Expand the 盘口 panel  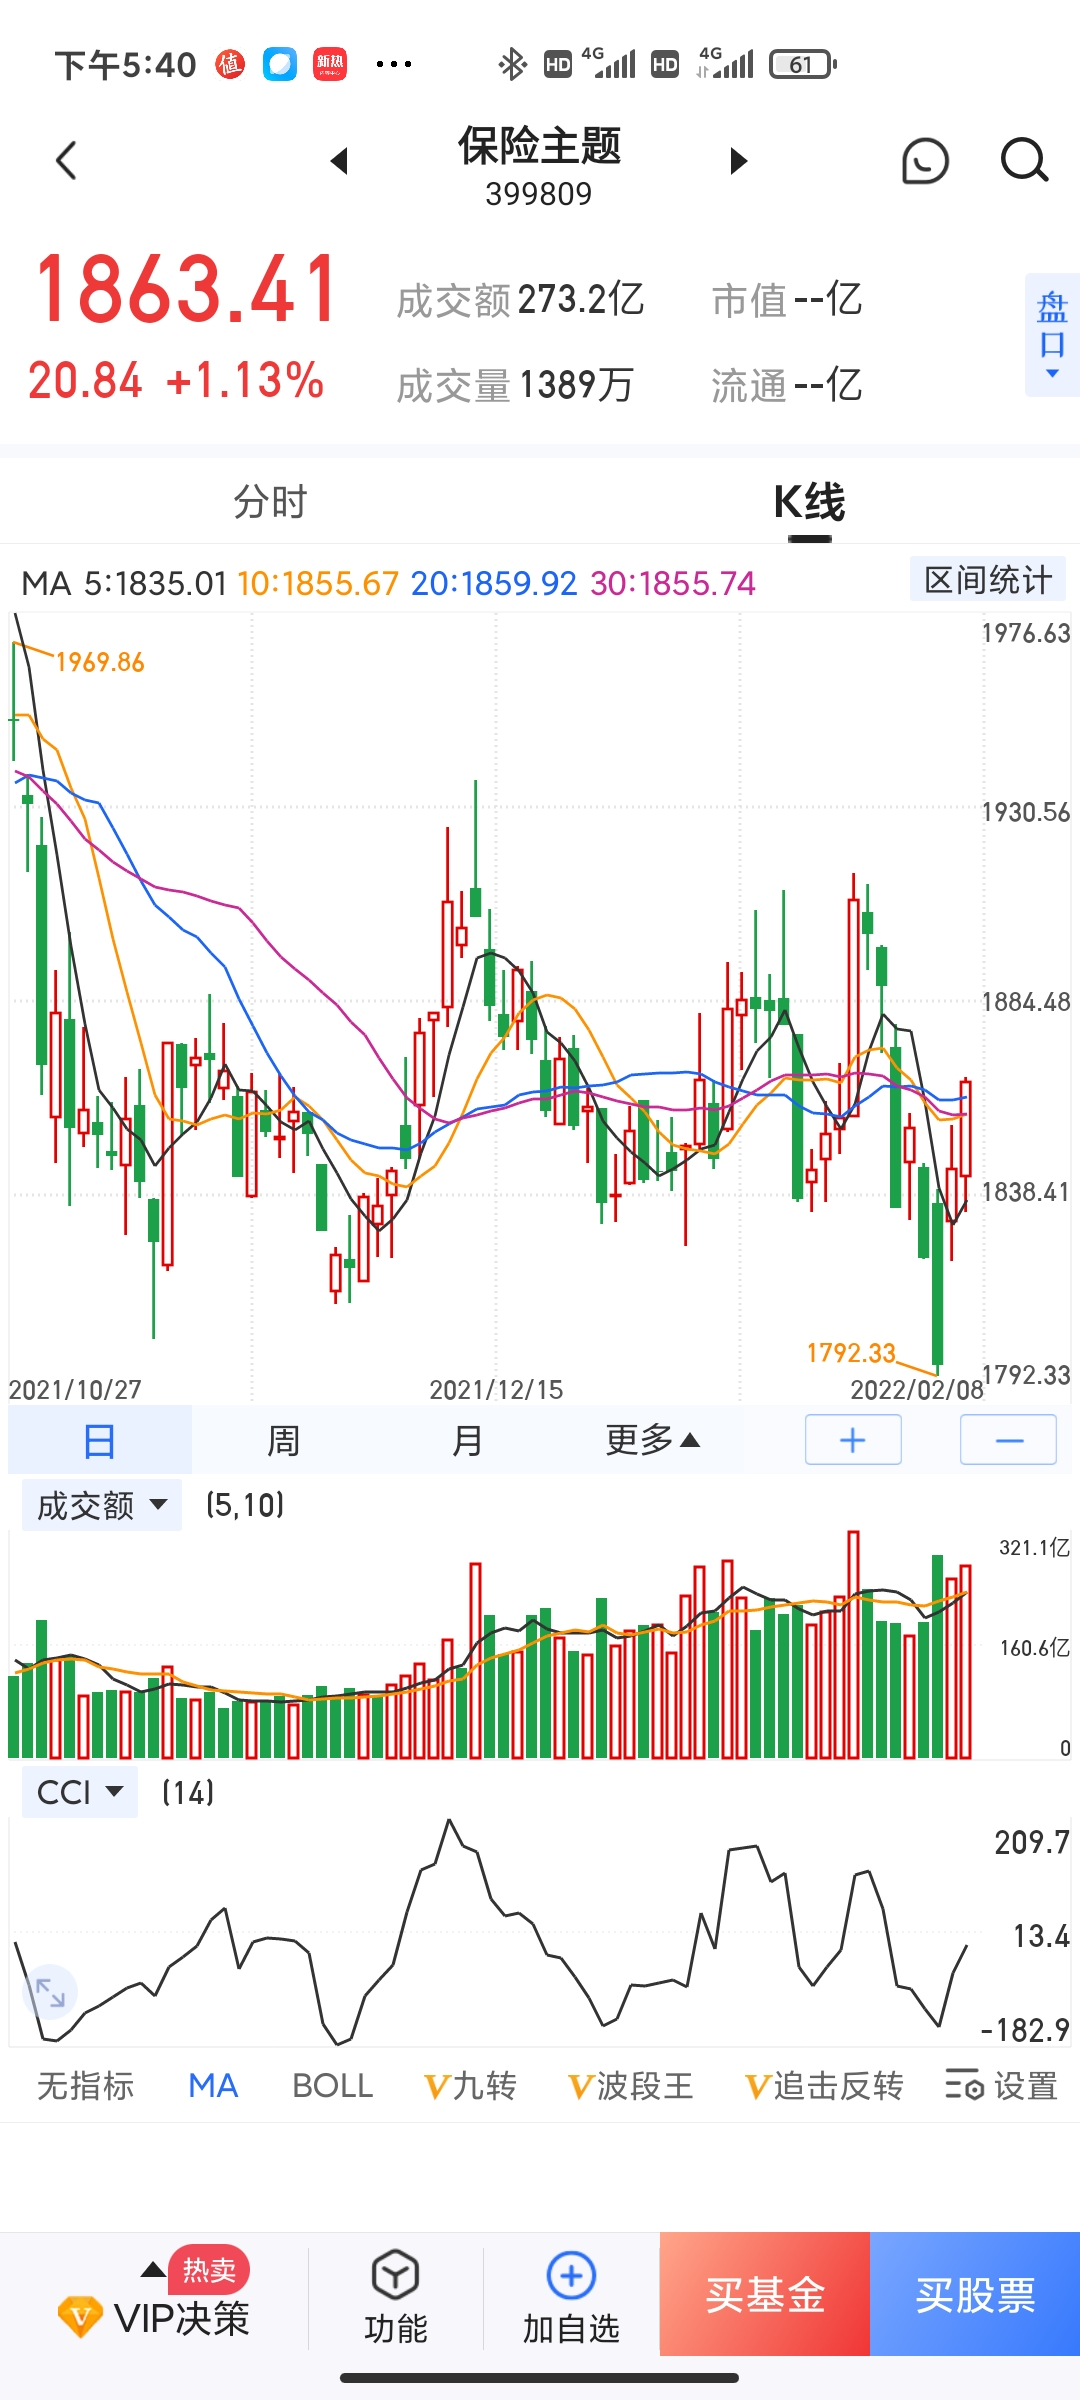tap(1052, 335)
